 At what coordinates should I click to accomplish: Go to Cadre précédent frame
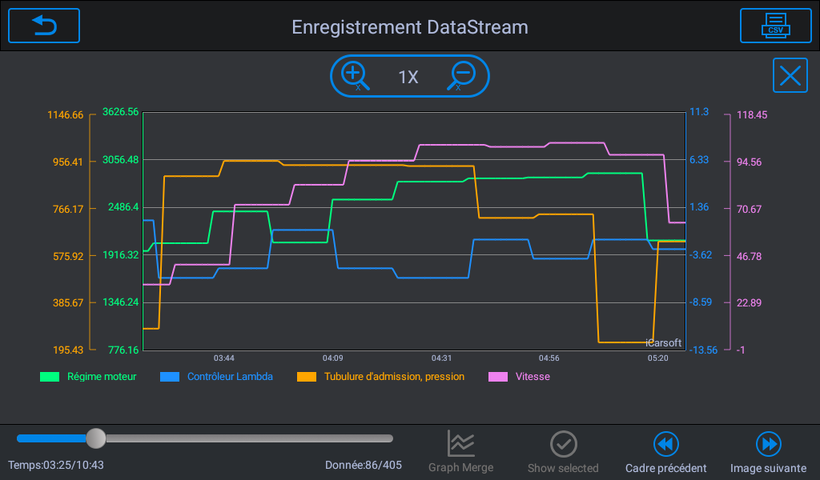pos(666,452)
